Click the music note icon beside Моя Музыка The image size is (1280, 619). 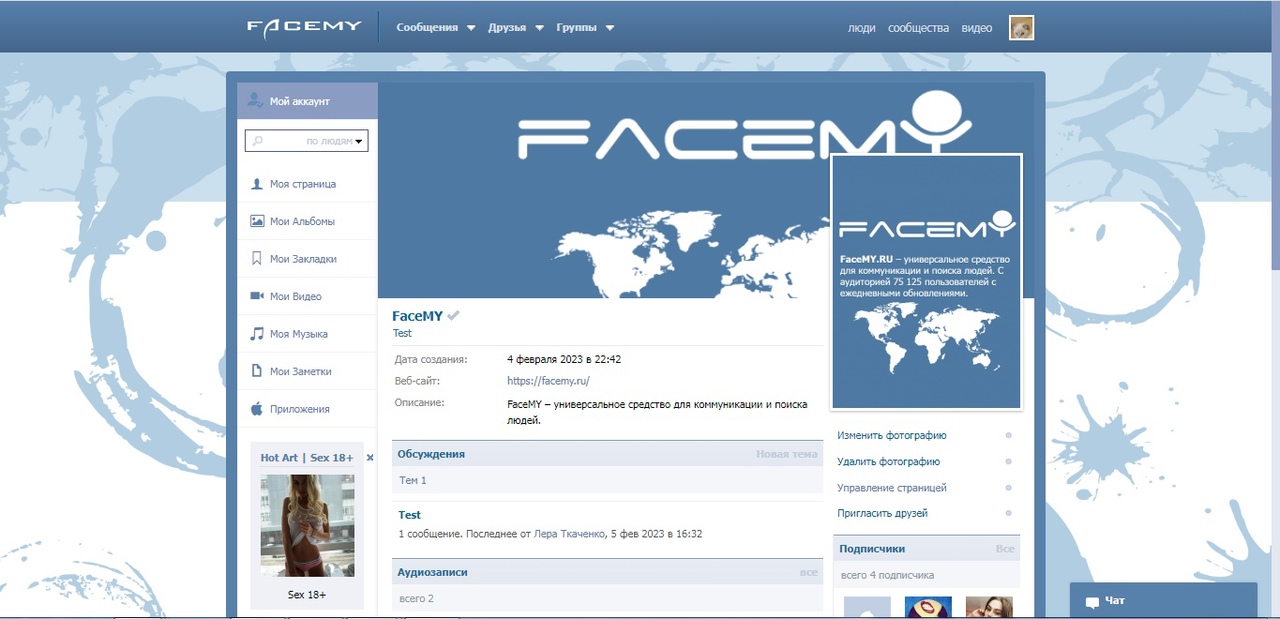tap(257, 334)
